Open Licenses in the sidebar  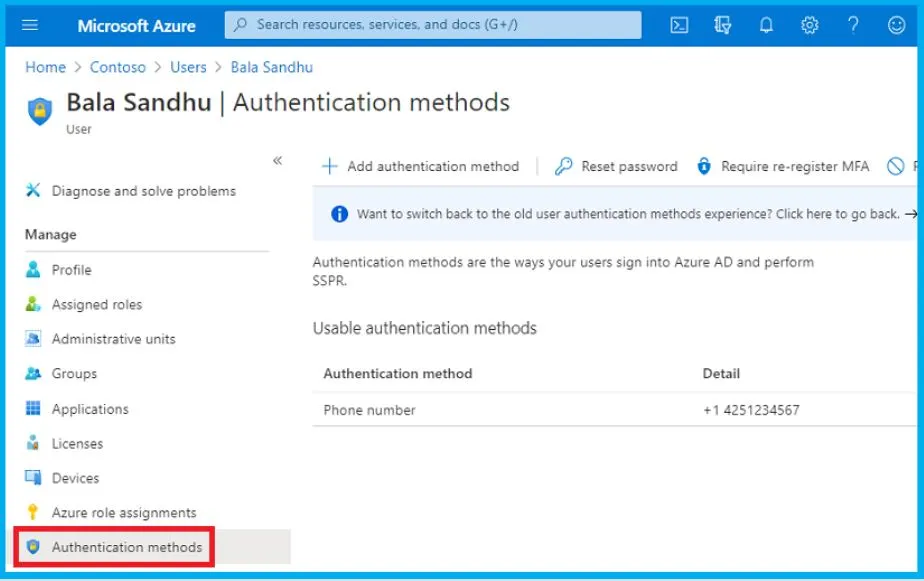(x=77, y=443)
